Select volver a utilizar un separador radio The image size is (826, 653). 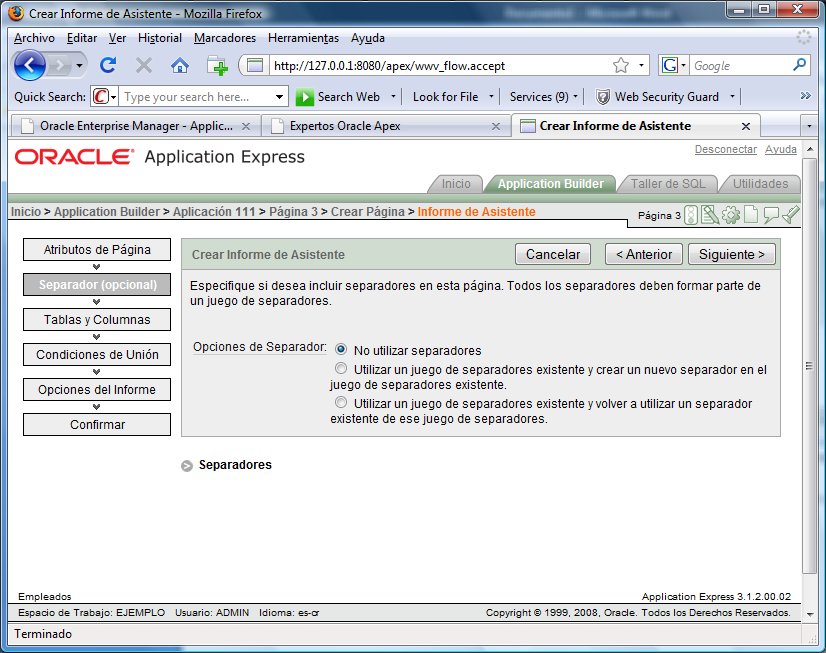point(341,402)
